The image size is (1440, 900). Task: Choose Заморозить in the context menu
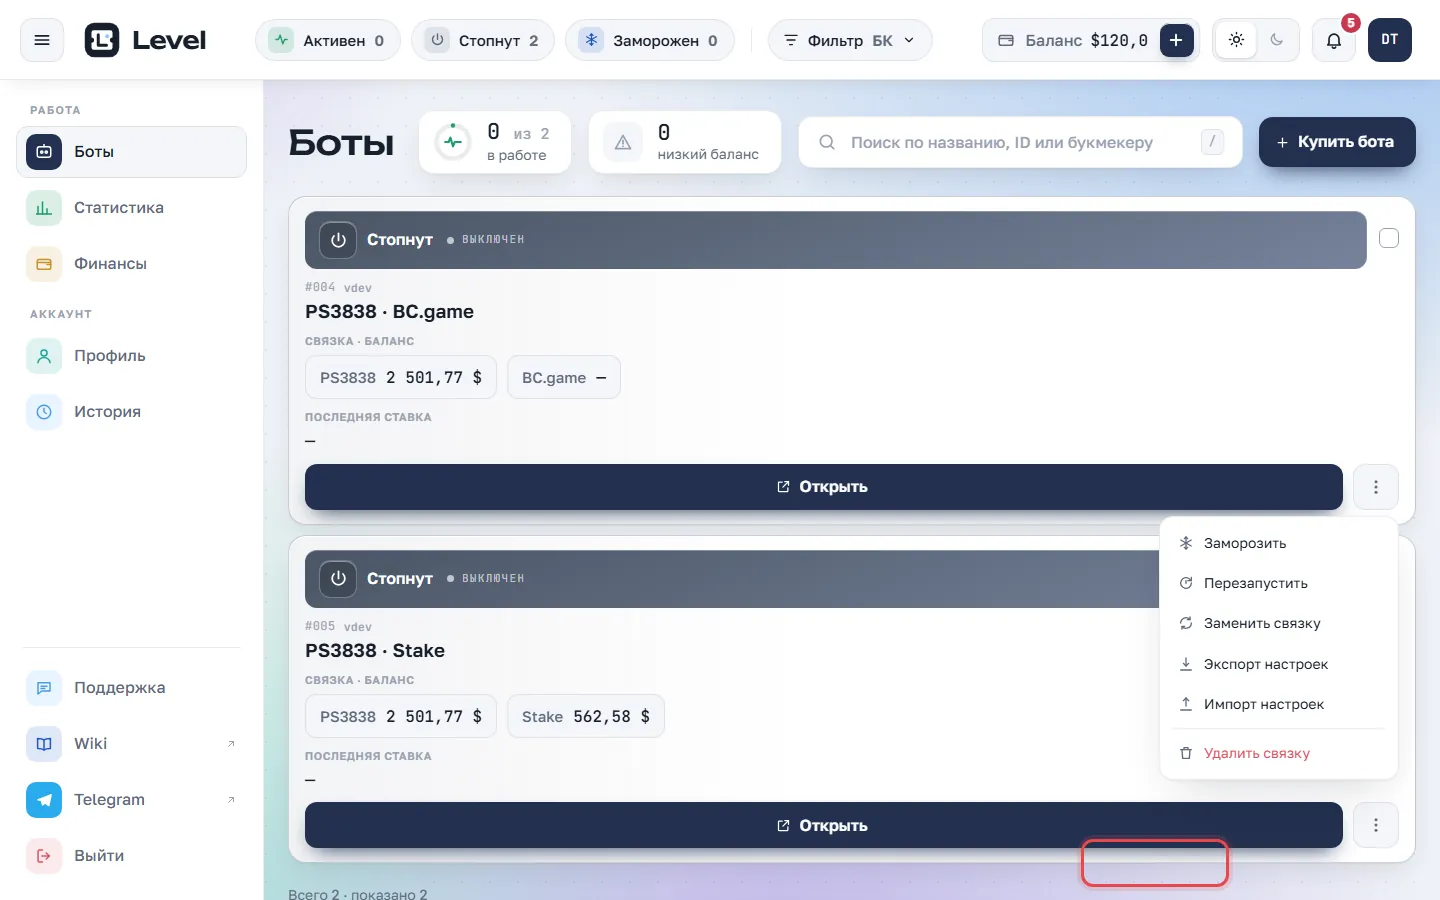[x=1278, y=543]
